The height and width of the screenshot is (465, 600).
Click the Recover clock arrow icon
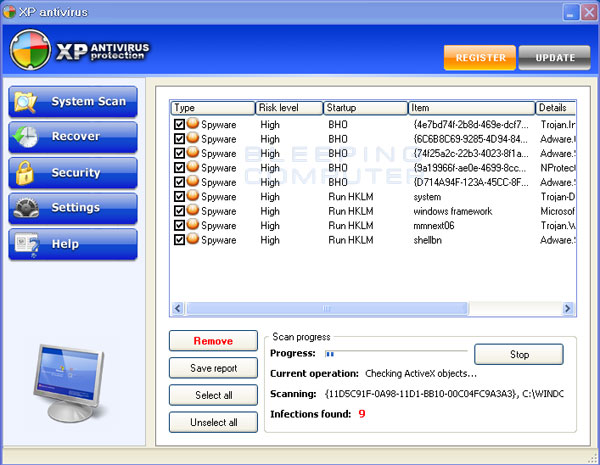(25, 137)
